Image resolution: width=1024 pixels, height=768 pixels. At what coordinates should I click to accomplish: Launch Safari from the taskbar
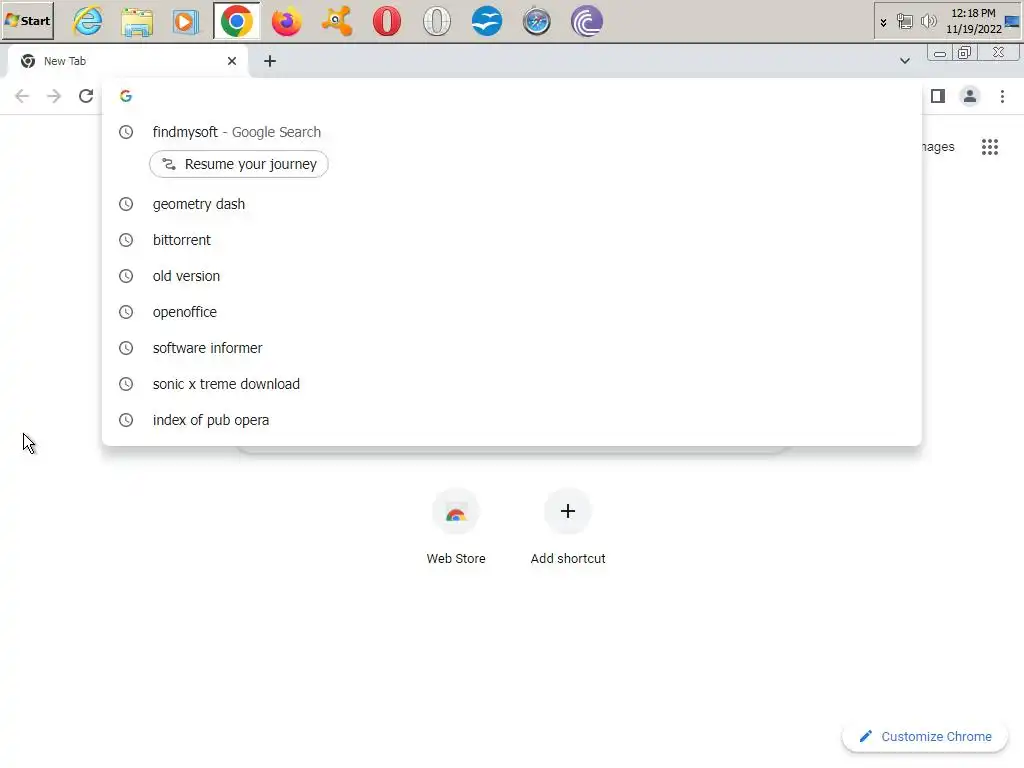click(x=537, y=21)
